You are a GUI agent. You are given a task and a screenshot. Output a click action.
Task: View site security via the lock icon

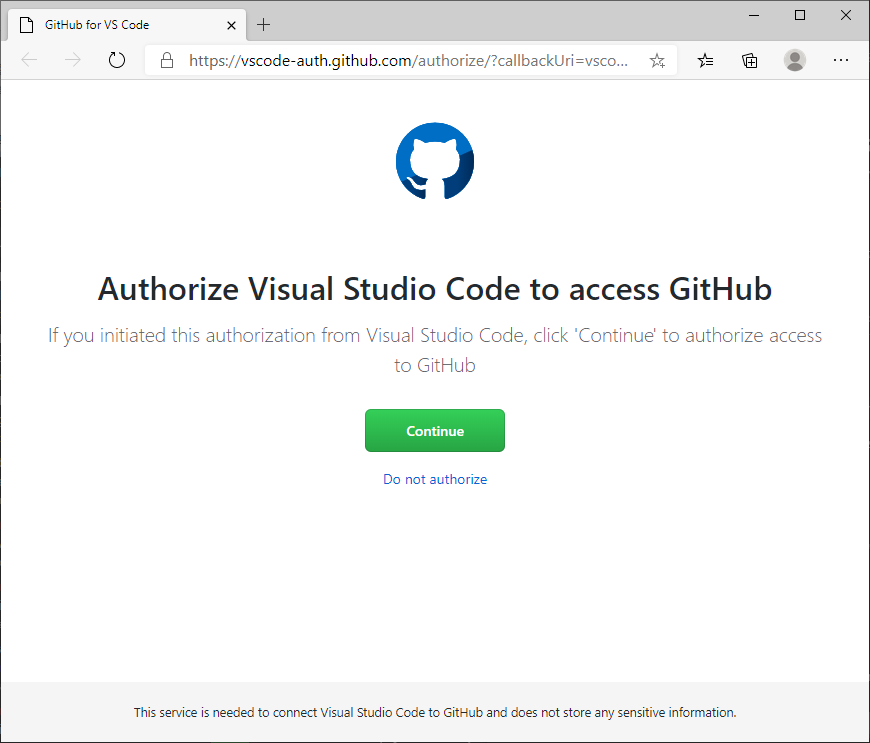pos(167,60)
